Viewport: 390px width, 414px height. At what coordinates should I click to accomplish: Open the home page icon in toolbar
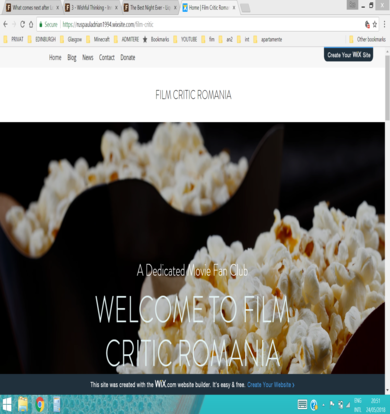[x=31, y=24]
